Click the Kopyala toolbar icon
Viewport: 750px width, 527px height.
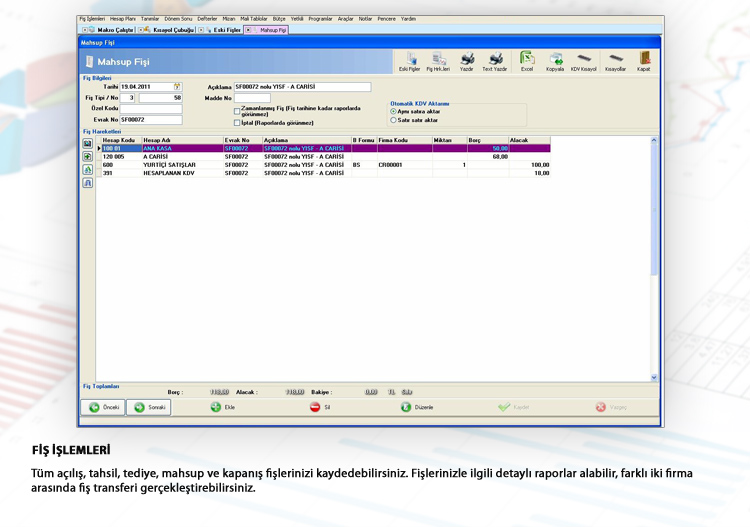tap(555, 61)
